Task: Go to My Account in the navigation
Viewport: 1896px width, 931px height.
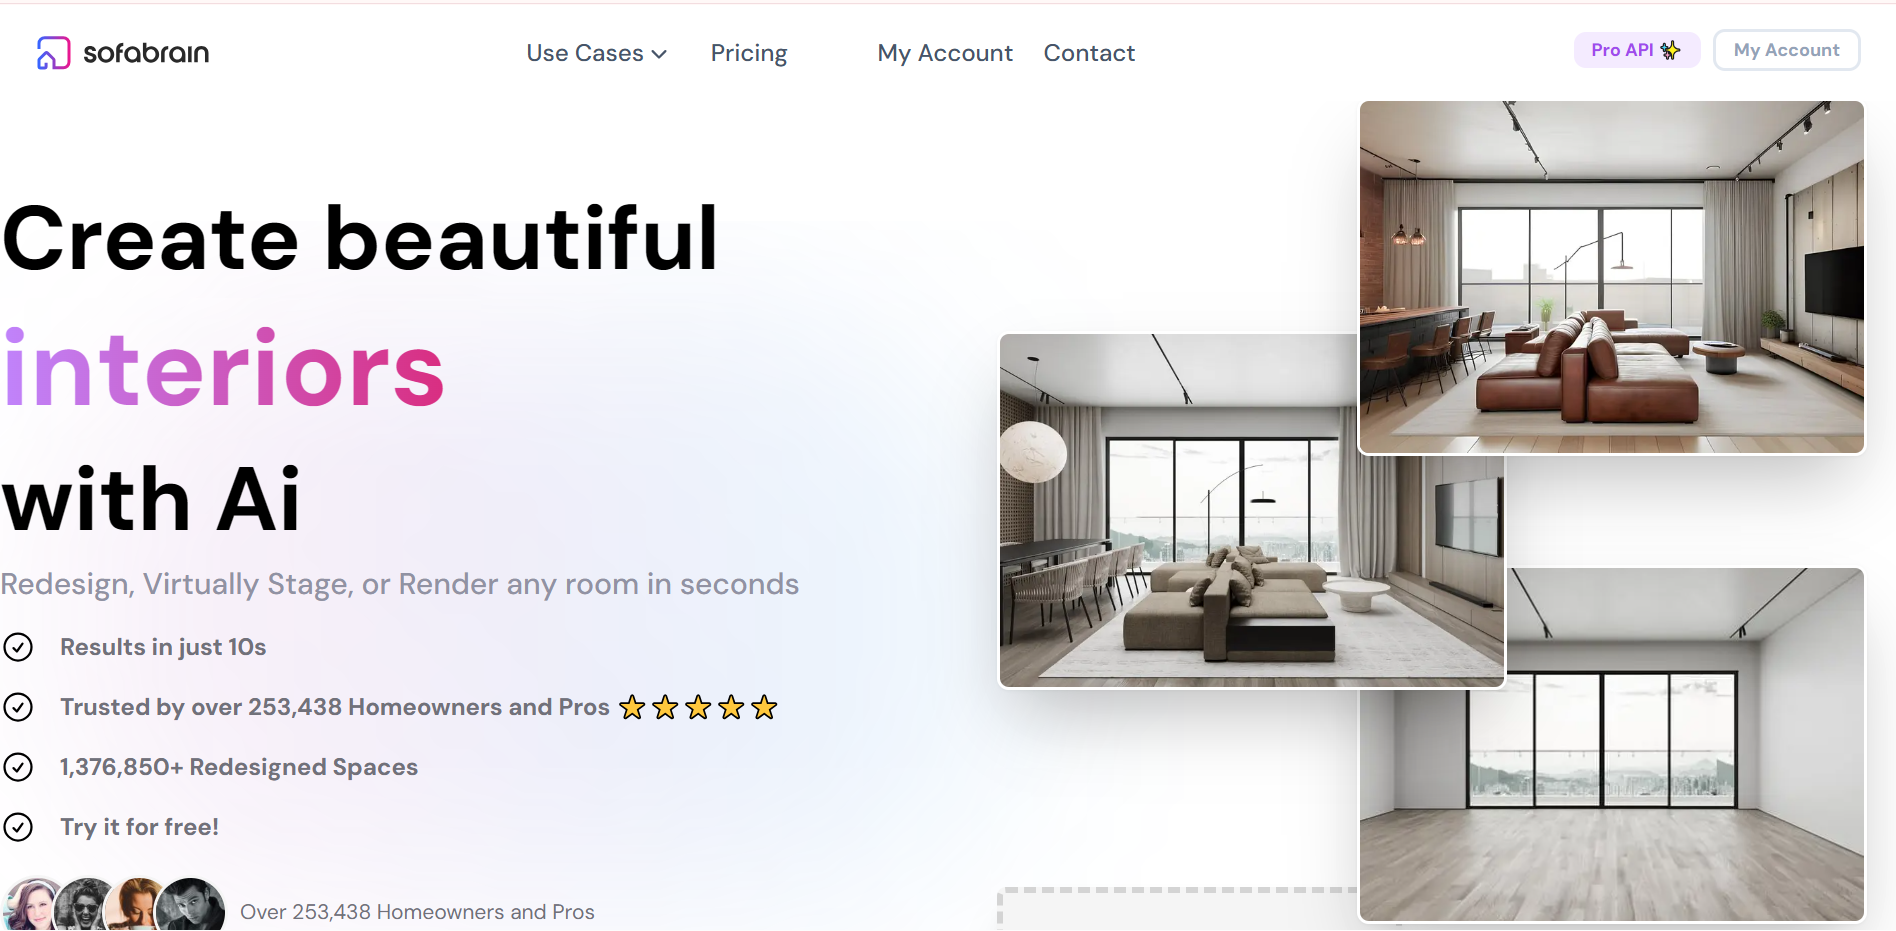Action: click(x=945, y=53)
